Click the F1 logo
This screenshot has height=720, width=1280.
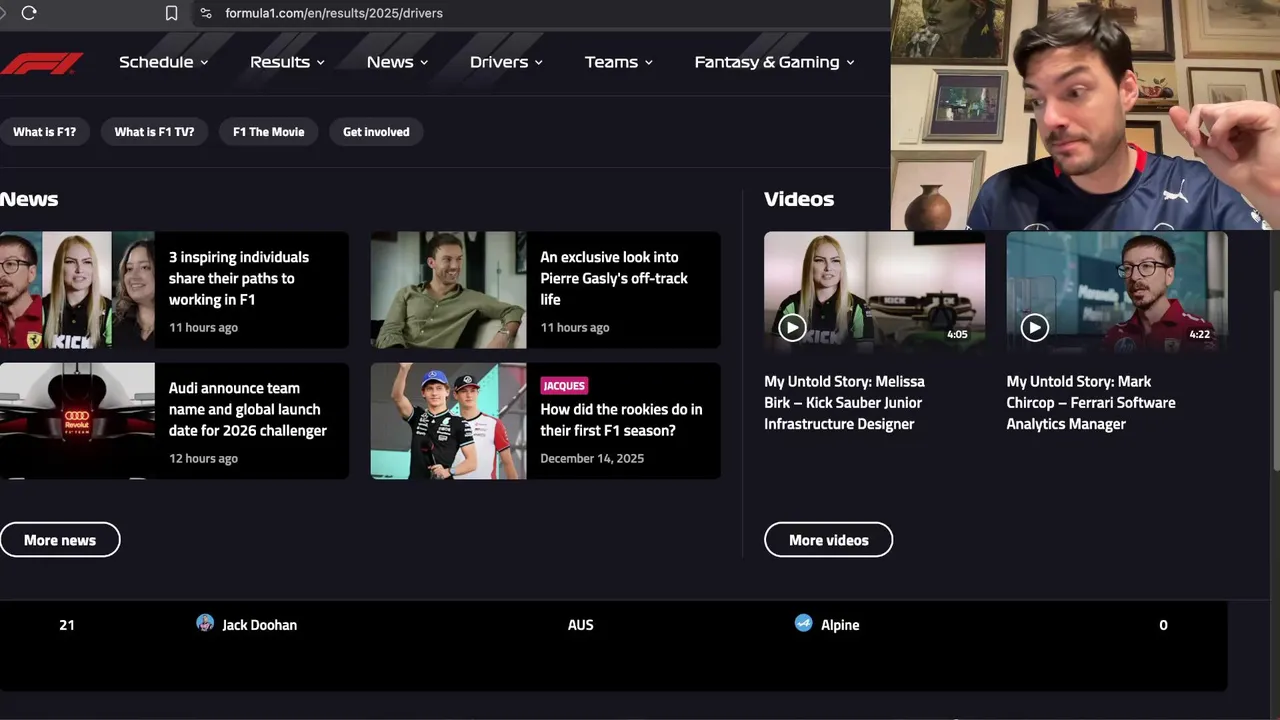tap(42, 63)
